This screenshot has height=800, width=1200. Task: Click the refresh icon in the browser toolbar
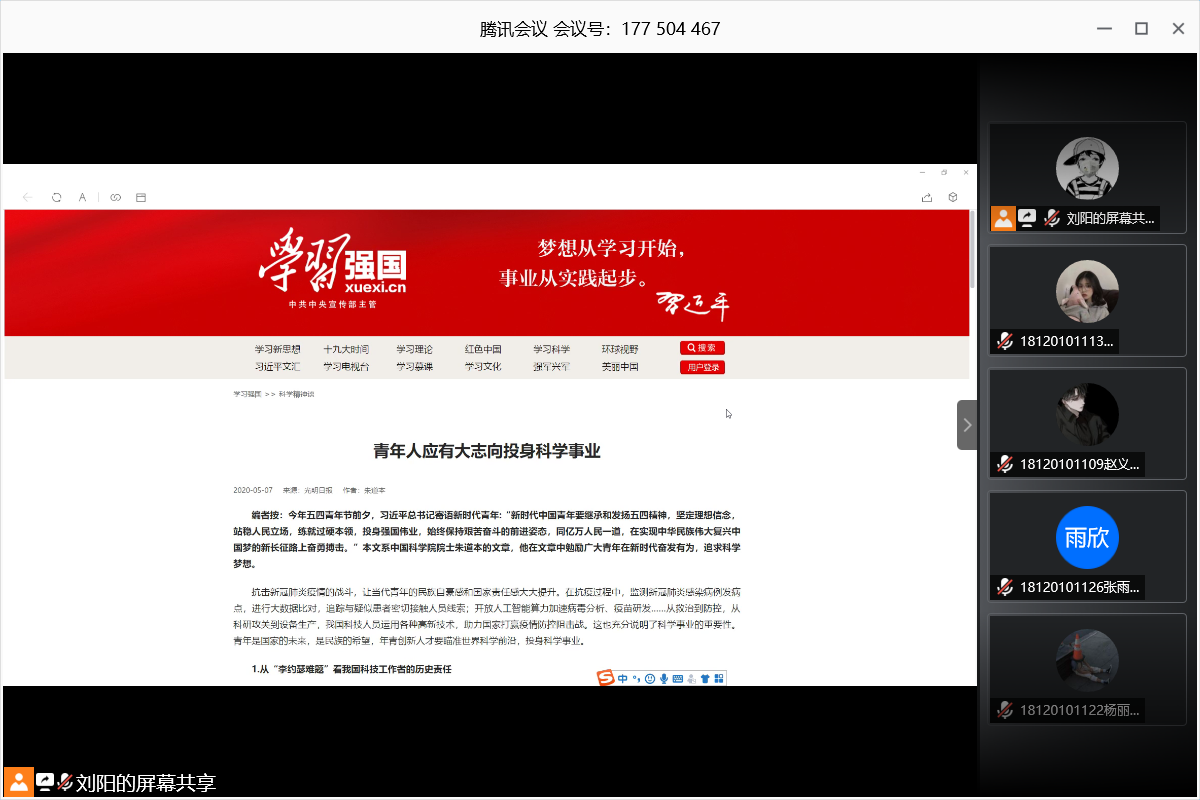pos(57,198)
